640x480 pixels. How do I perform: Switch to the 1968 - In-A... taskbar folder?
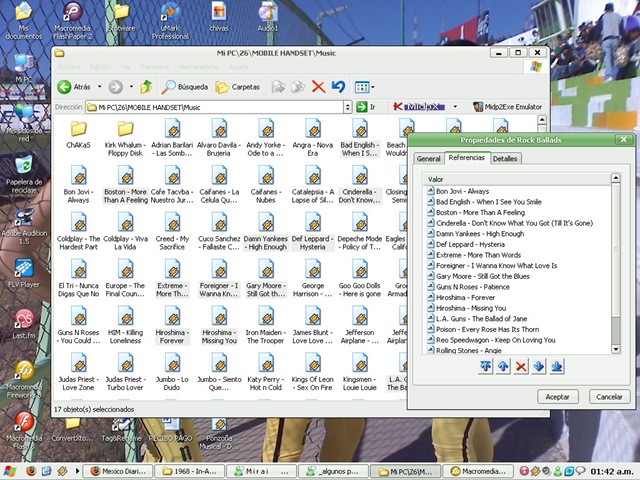[191, 471]
